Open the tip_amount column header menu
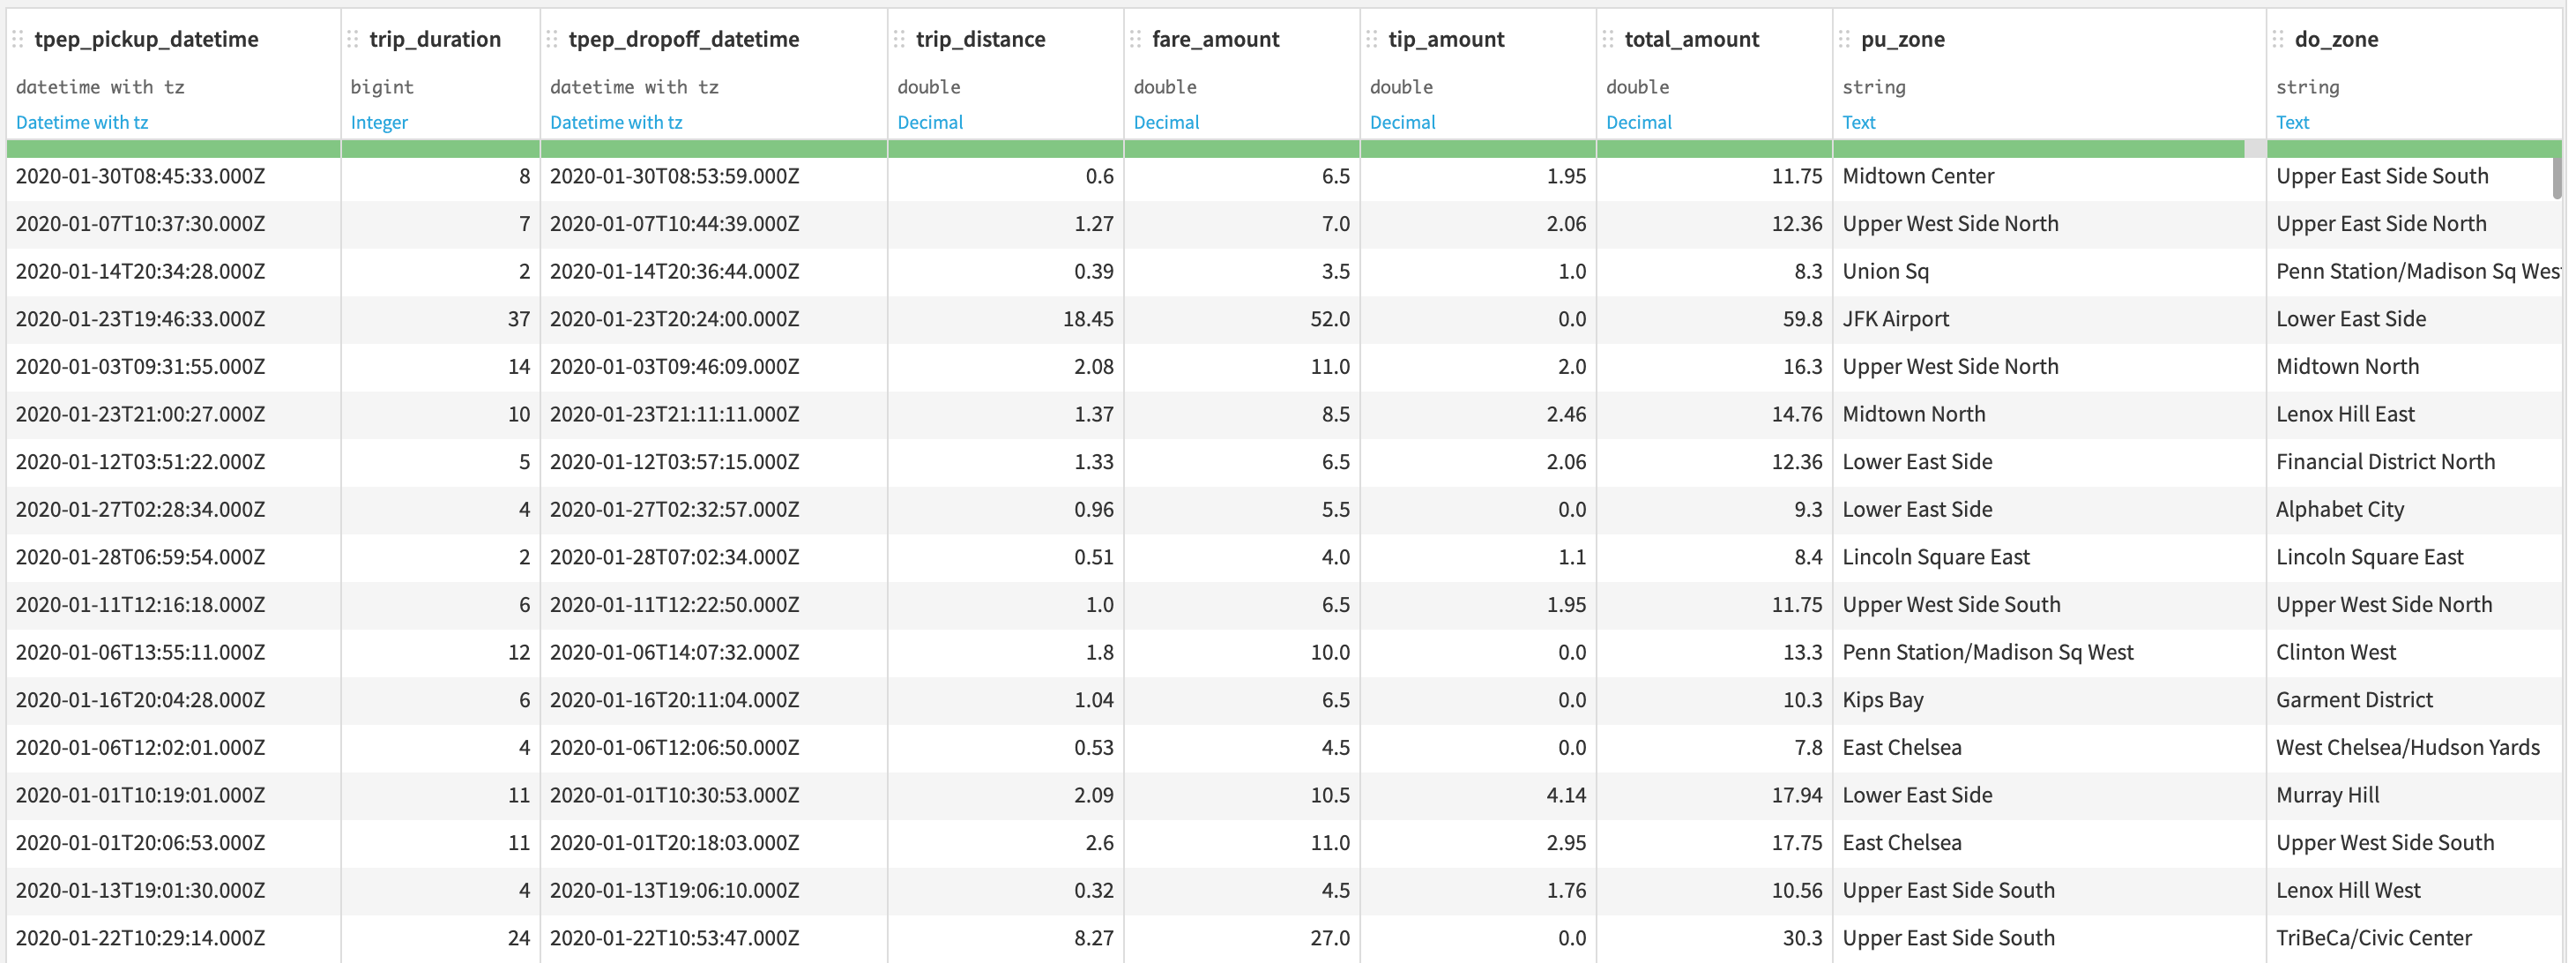Screen dimensions: 2576x963 (1446, 39)
